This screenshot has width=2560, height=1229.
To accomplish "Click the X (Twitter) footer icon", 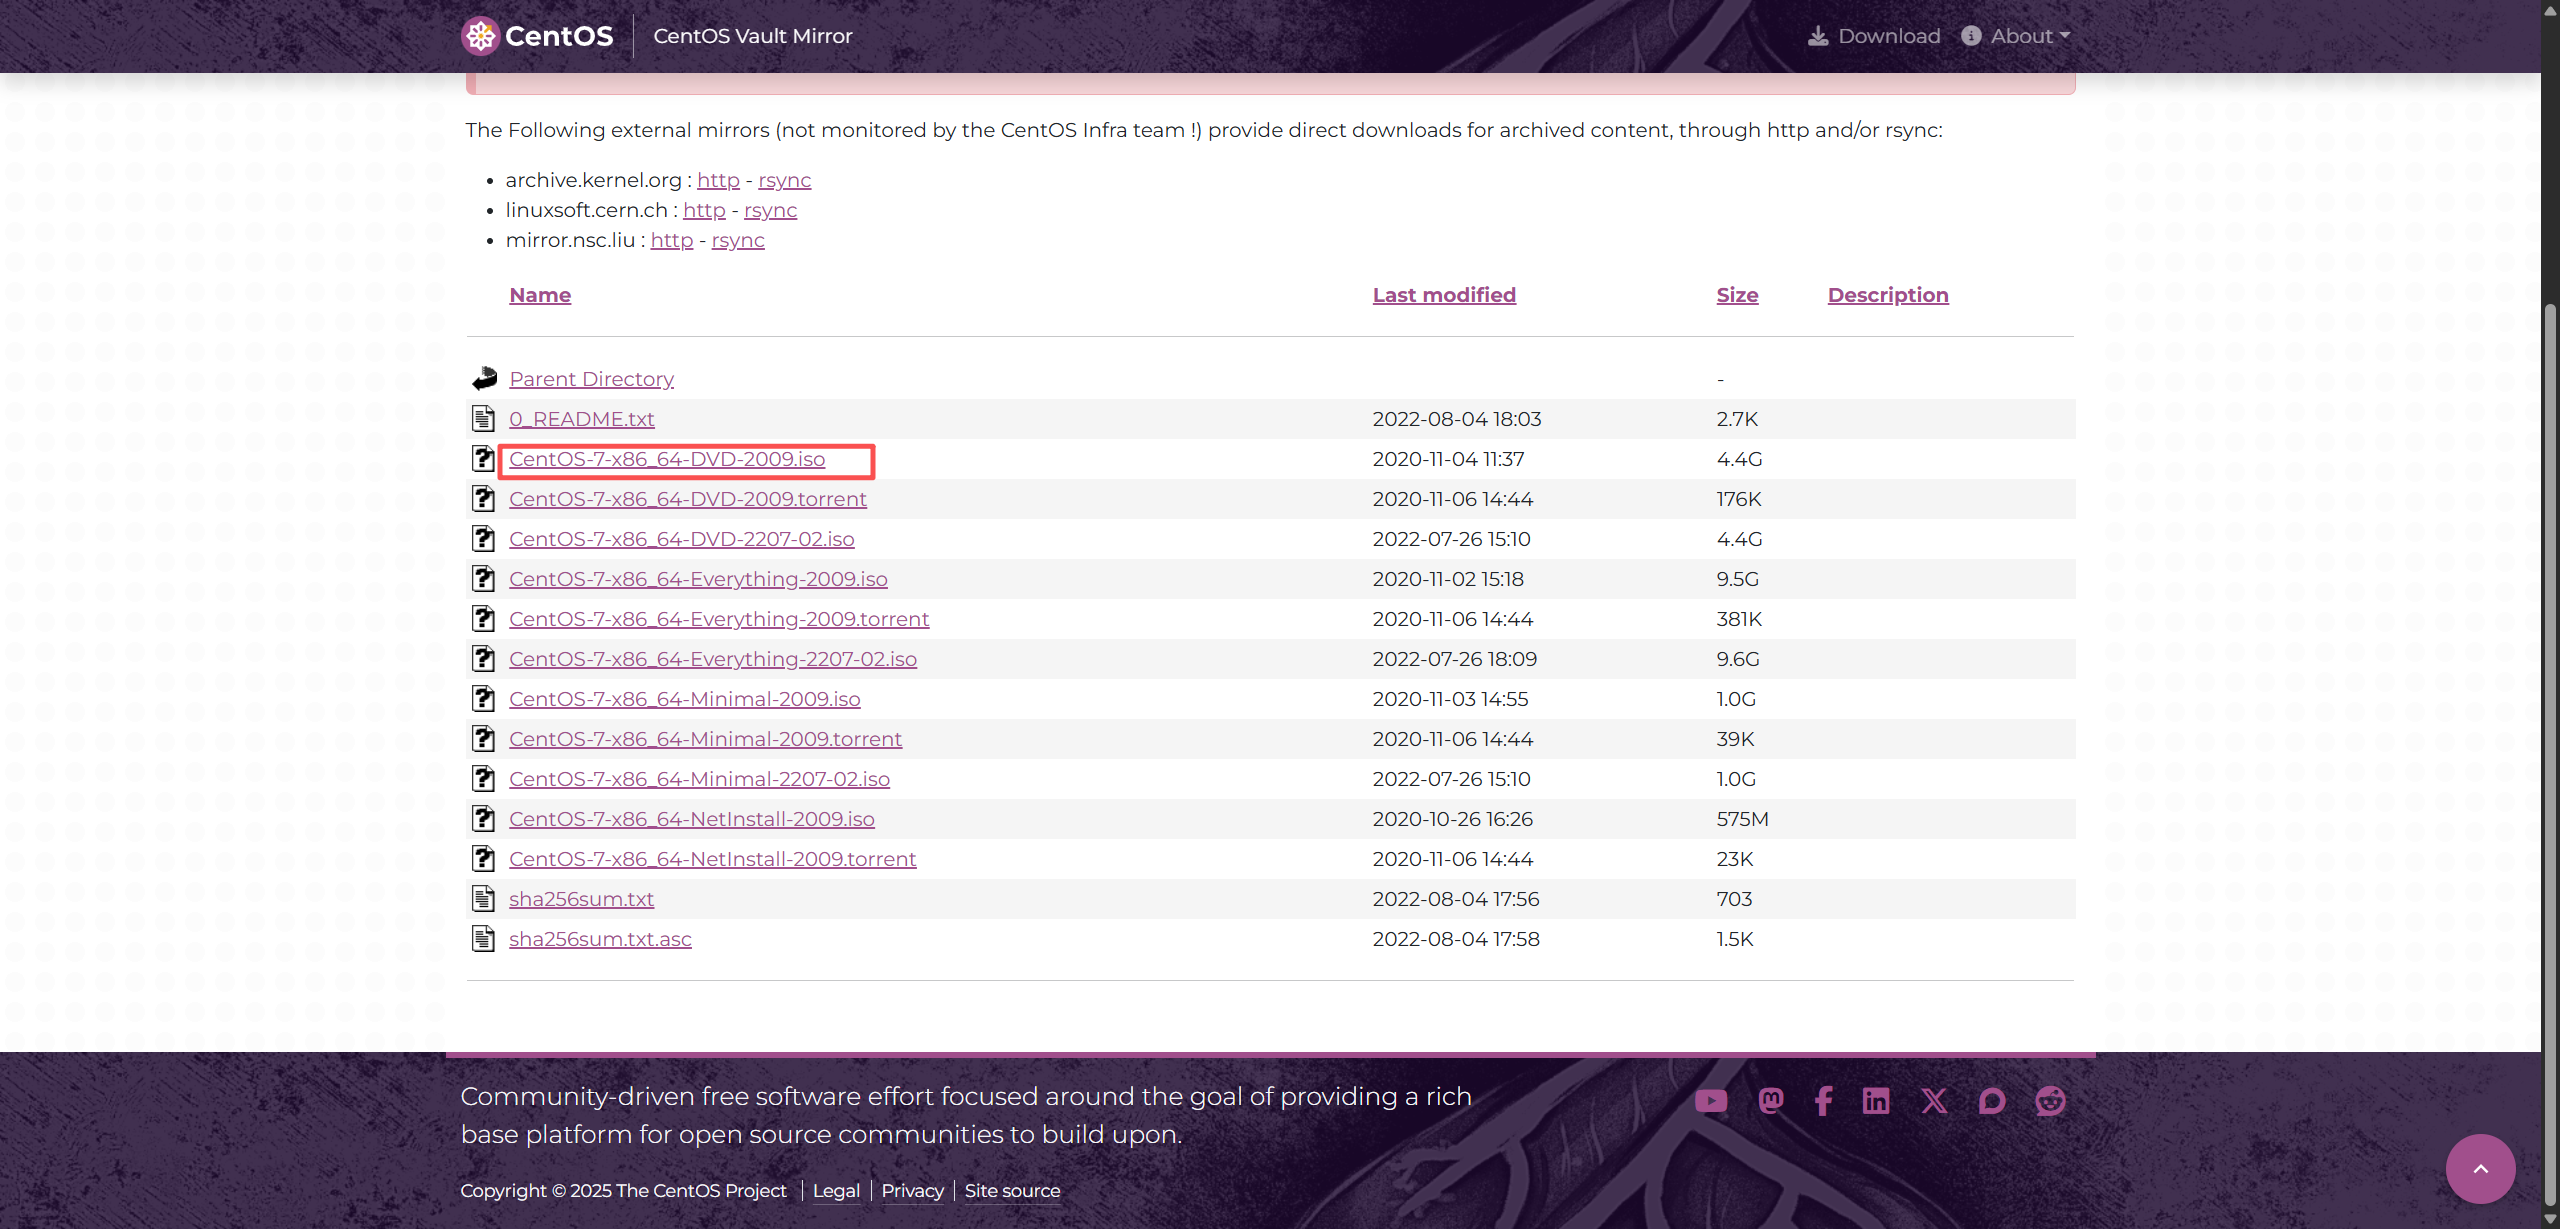I will point(1934,1101).
